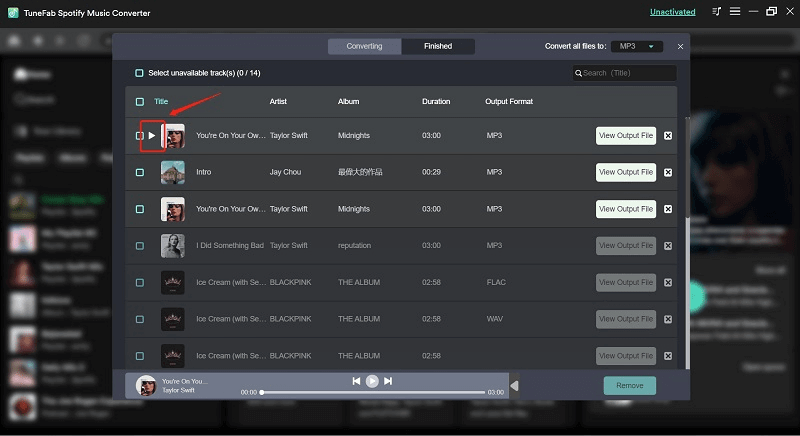The image size is (800, 436).
Task: Click the Remove button
Action: 630,386
